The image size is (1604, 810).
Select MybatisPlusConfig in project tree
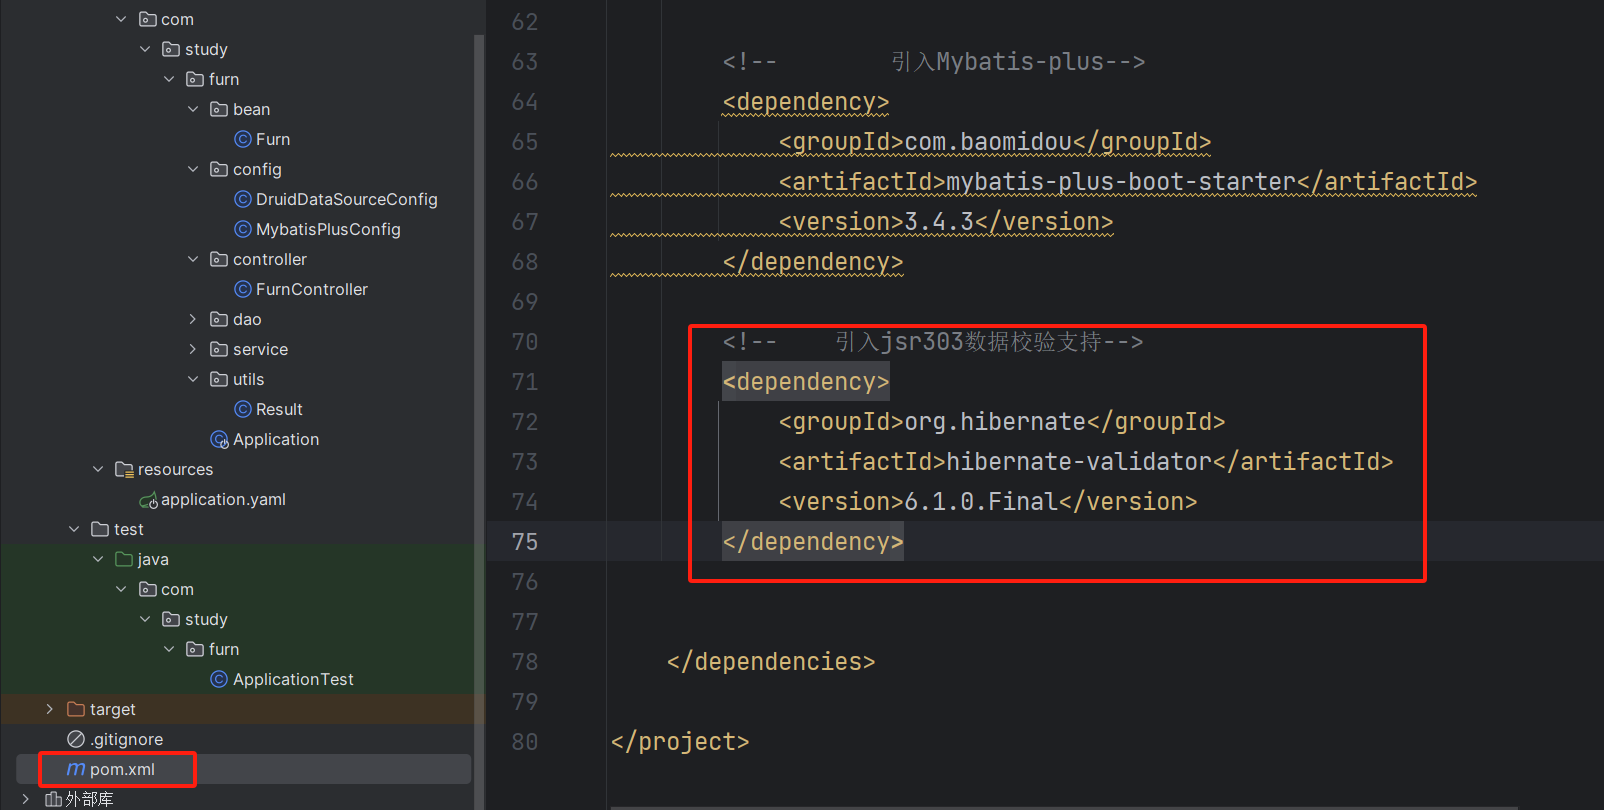(328, 229)
